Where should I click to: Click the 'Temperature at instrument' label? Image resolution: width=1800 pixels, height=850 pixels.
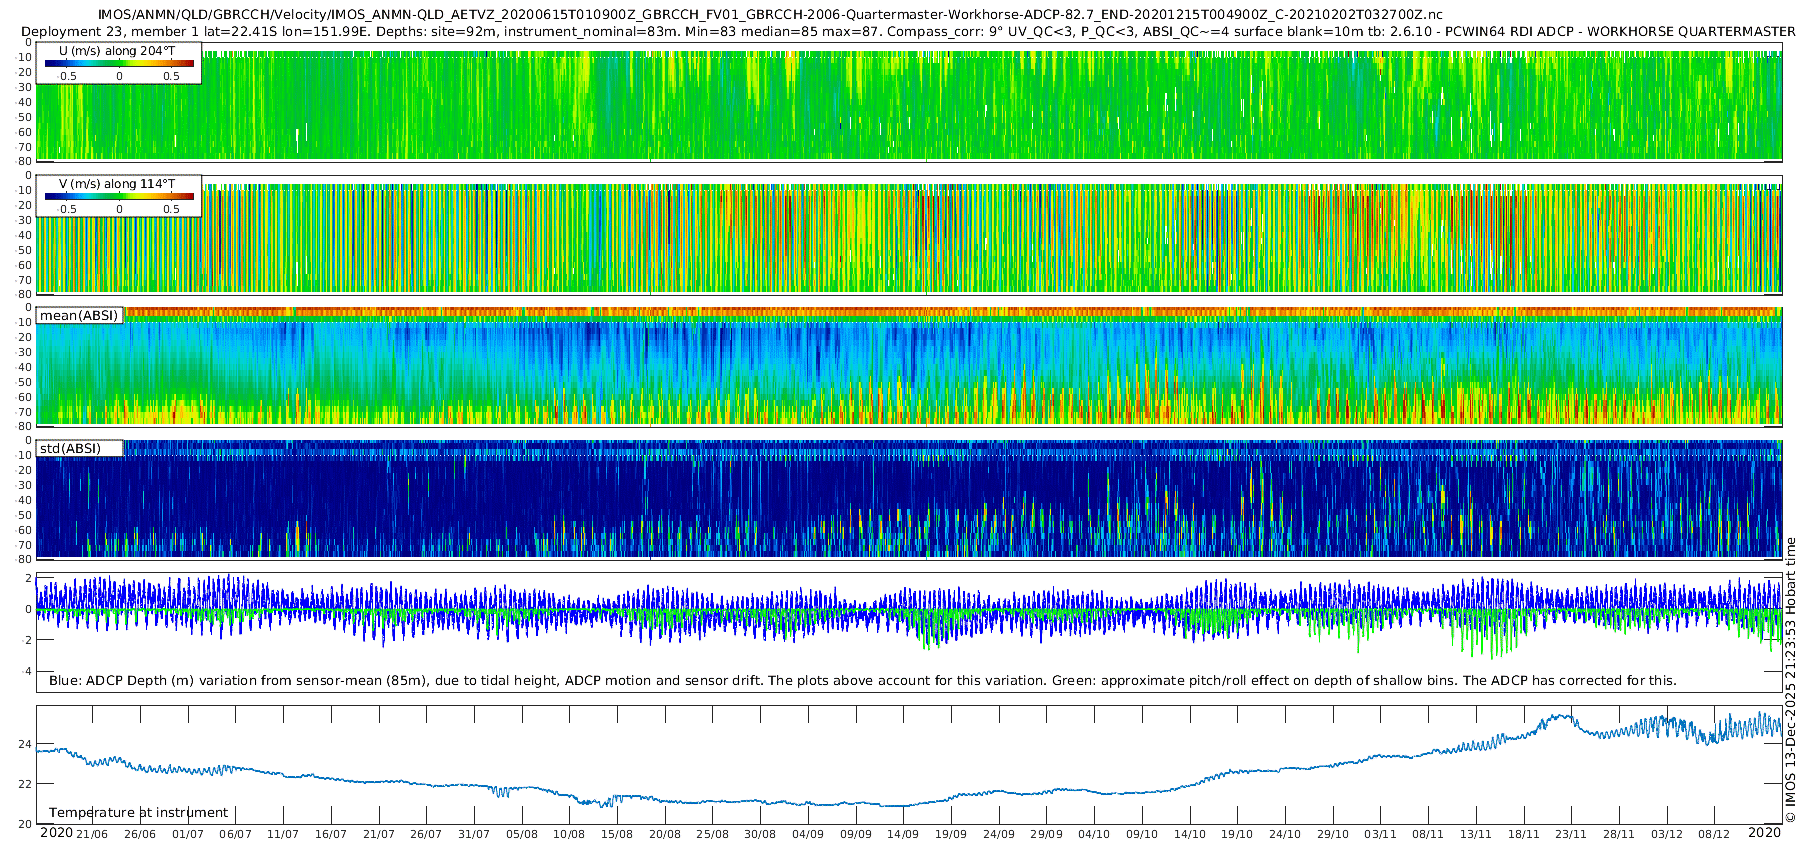139,813
